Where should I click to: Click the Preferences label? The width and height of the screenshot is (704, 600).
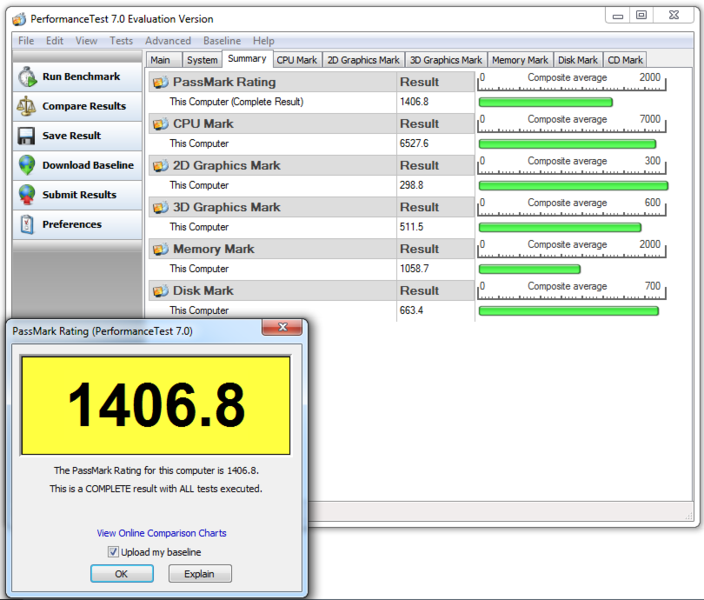pyautogui.click(x=72, y=225)
